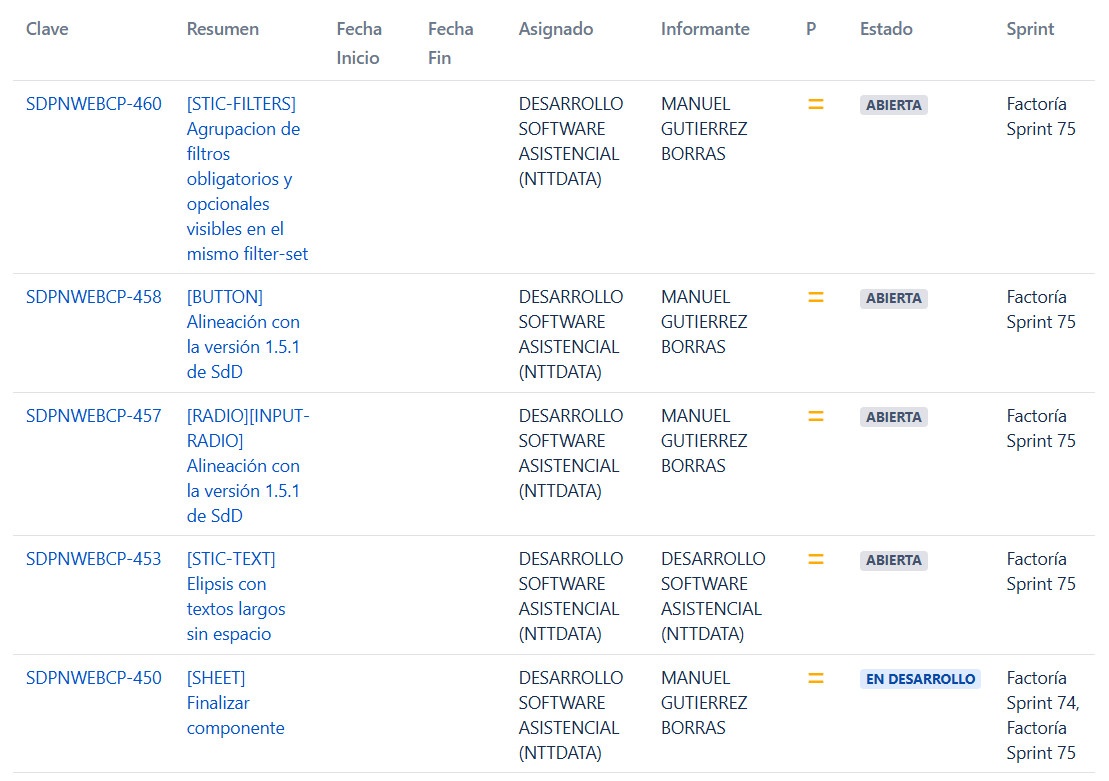Click ABIERTA status badge for SDPNWEBCP-453
The height and width of the screenshot is (781, 1109).
(894, 560)
